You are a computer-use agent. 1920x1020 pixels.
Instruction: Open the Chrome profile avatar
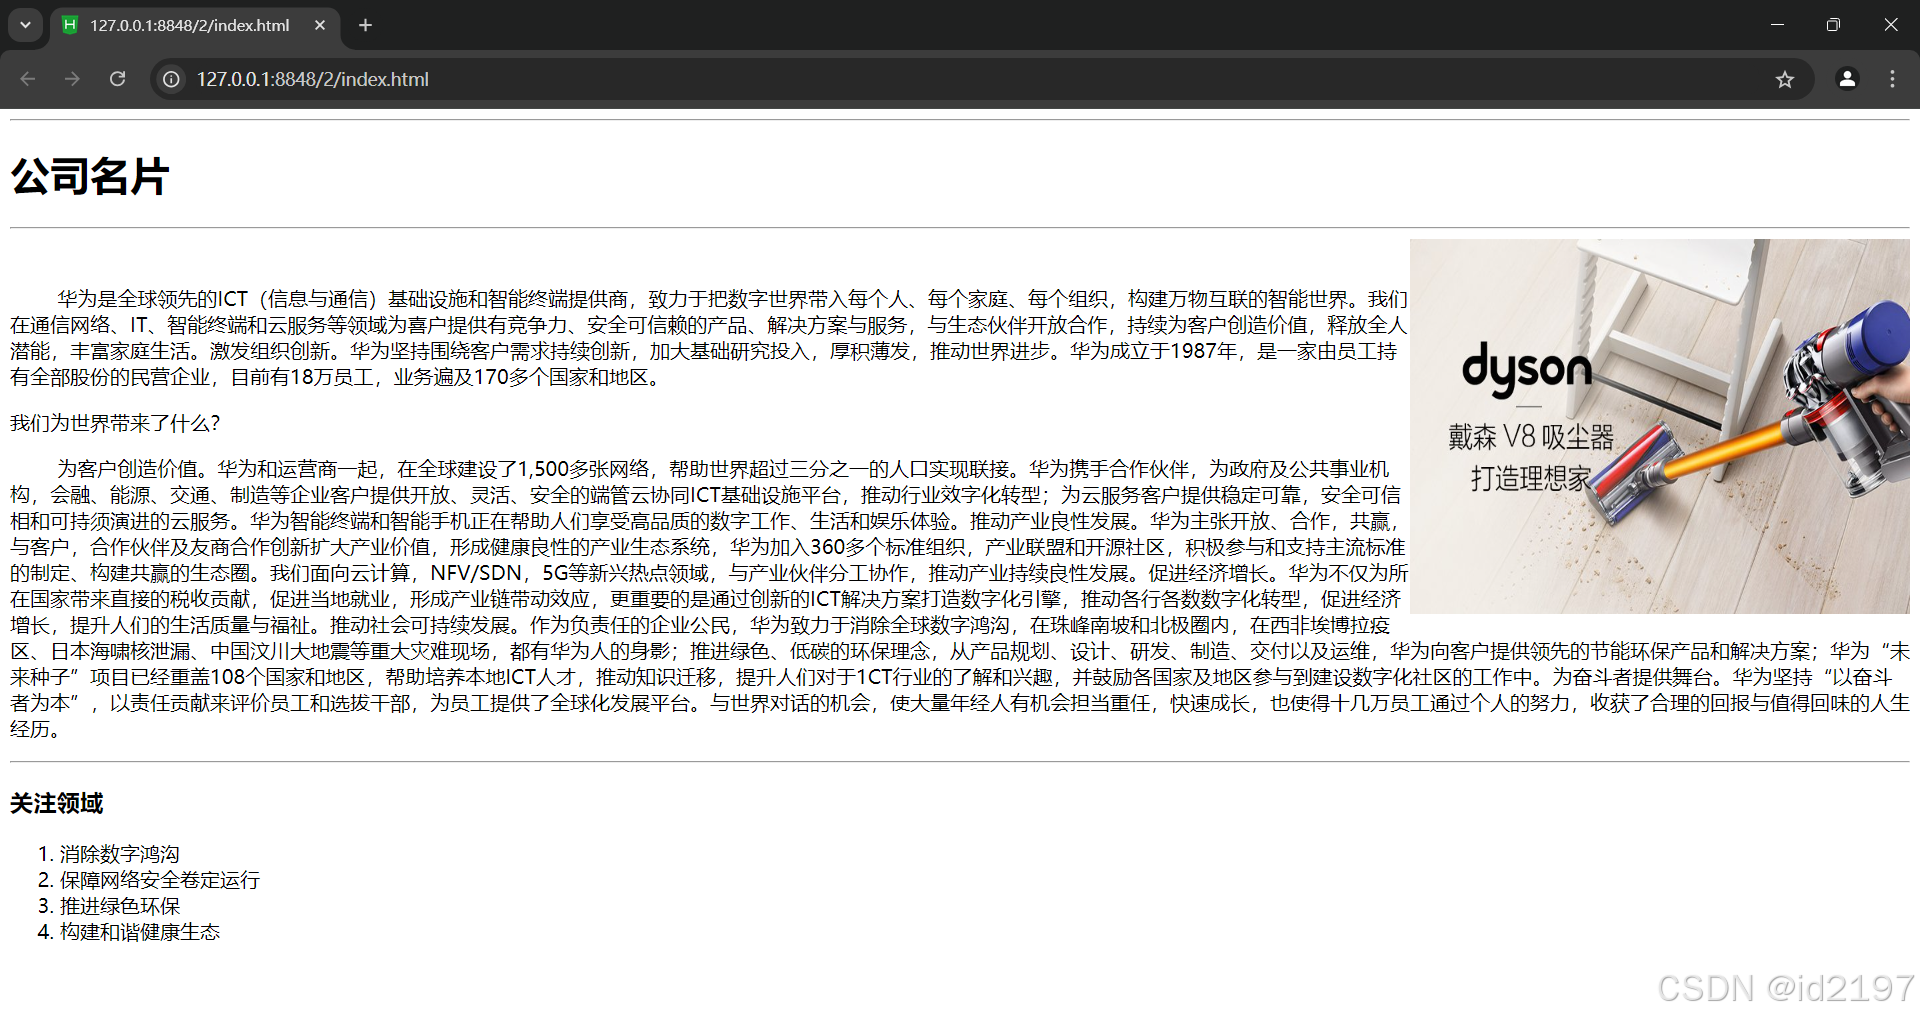point(1847,79)
